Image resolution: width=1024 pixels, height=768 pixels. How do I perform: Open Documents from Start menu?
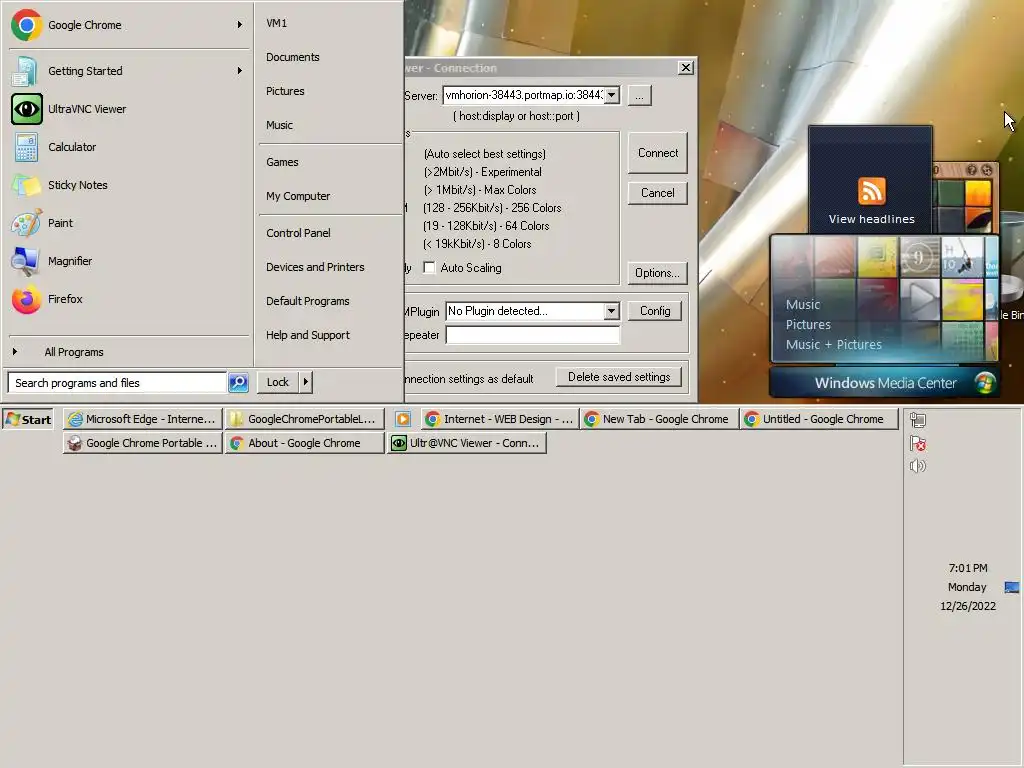point(293,57)
